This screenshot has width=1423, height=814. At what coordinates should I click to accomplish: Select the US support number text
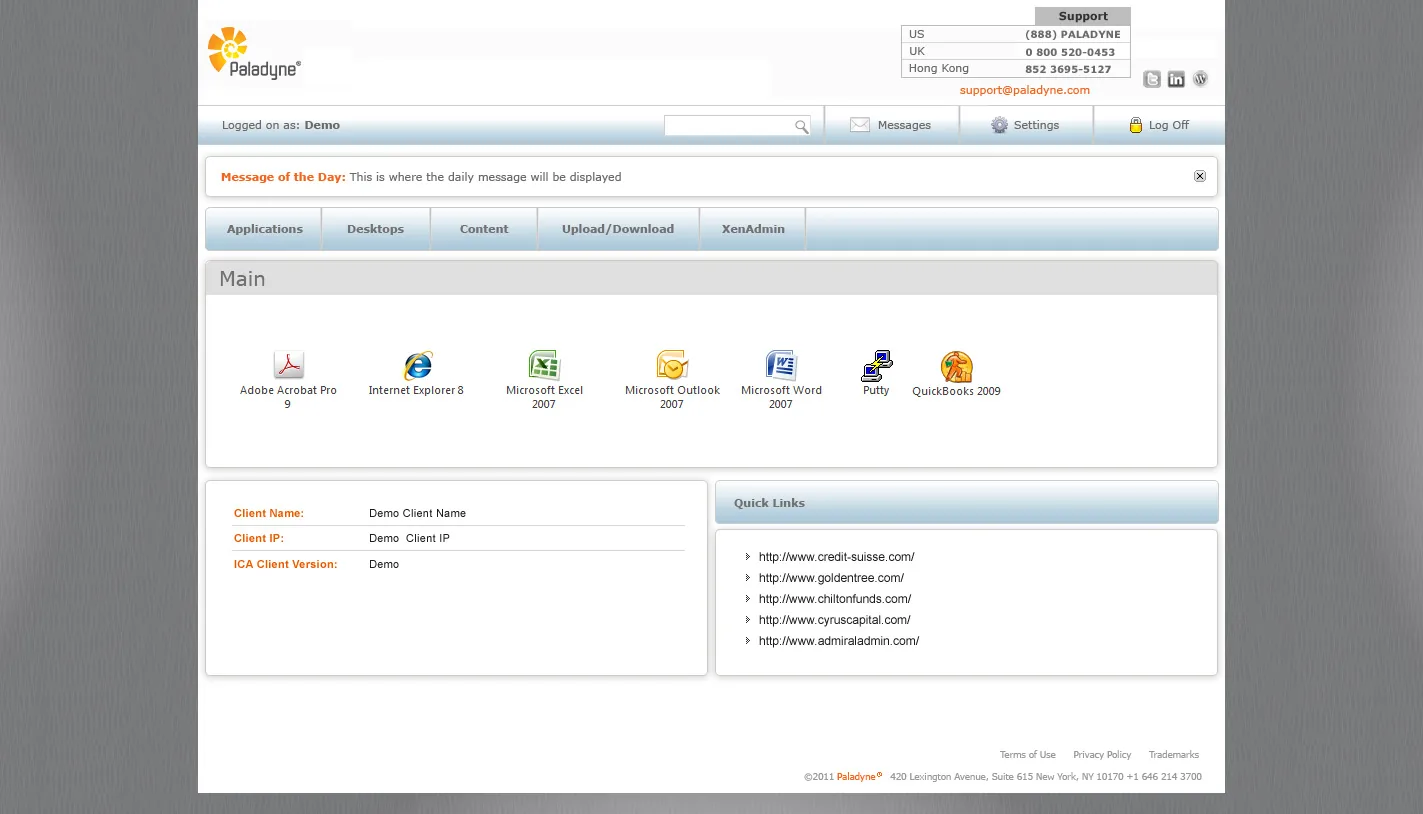pyautogui.click(x=1073, y=35)
